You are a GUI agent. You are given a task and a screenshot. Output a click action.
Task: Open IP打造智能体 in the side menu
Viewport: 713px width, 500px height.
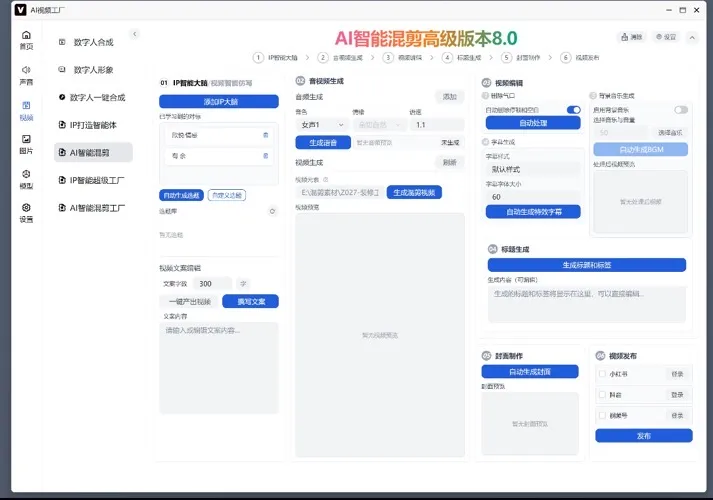coord(93,125)
